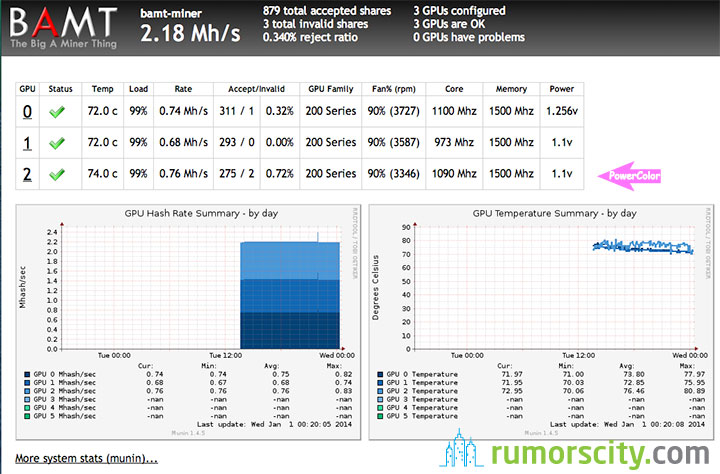Click 293 / 0 accepted shares cell
The image size is (720, 474).
click(236, 142)
